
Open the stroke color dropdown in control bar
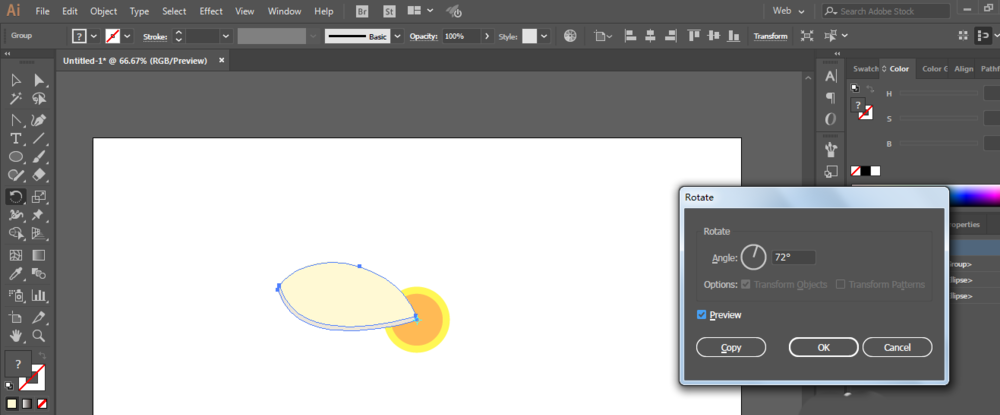point(128,36)
